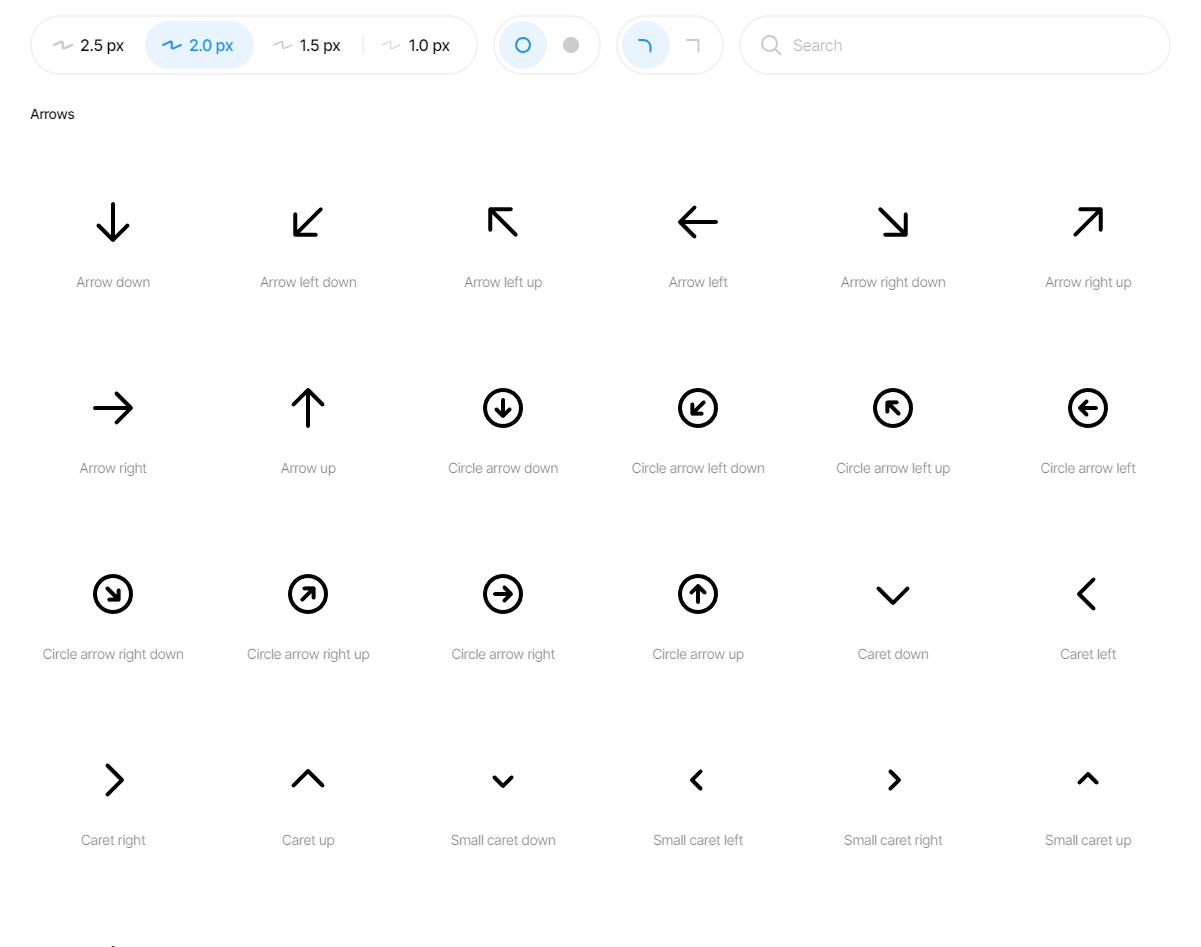Pick the Arrow right down icon
The image size is (1201, 947).
[x=893, y=222]
